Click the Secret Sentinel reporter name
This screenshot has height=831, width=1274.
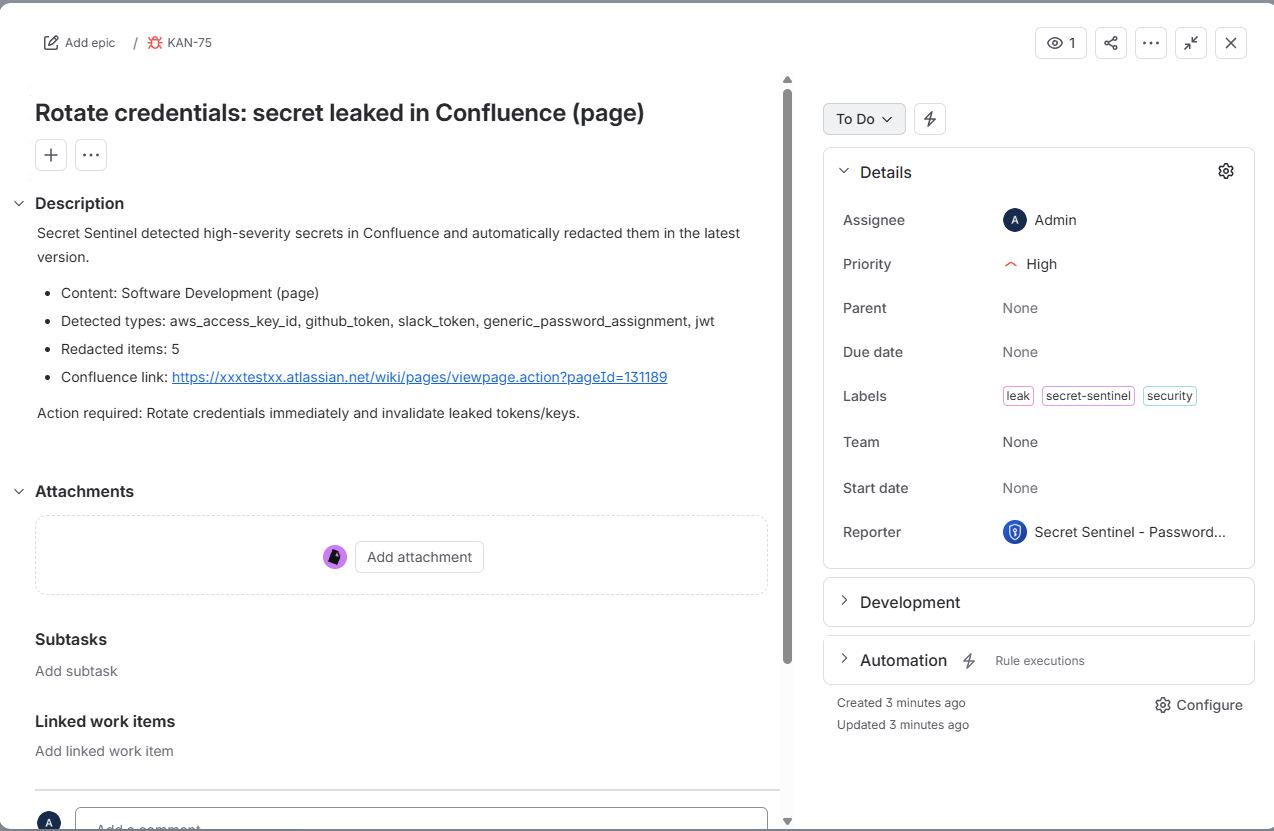pyautogui.click(x=1130, y=532)
